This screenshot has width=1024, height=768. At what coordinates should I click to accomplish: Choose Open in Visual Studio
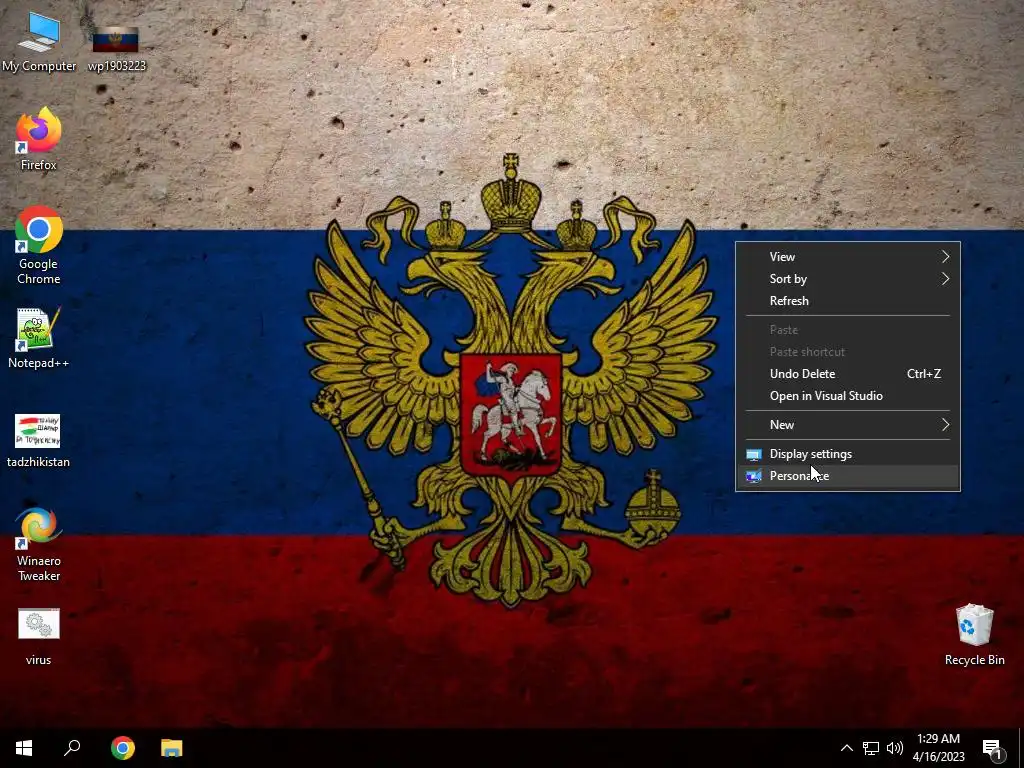click(848, 396)
